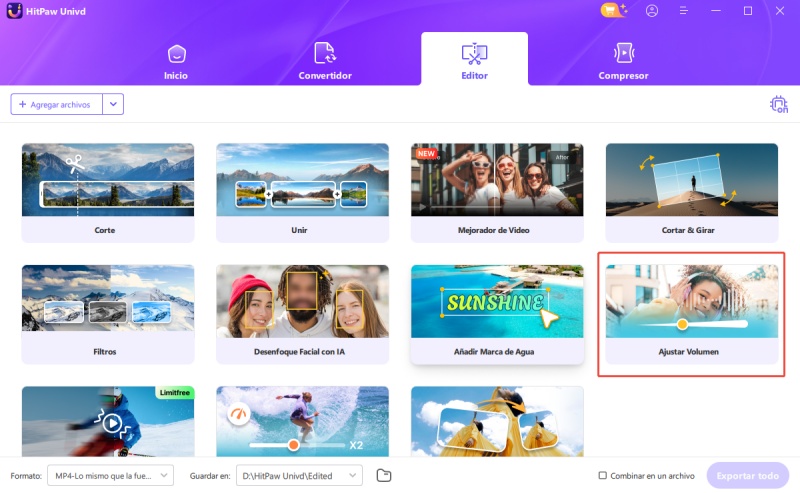Open the Mejorador de Video card
The height and width of the screenshot is (493, 800).
pos(497,192)
